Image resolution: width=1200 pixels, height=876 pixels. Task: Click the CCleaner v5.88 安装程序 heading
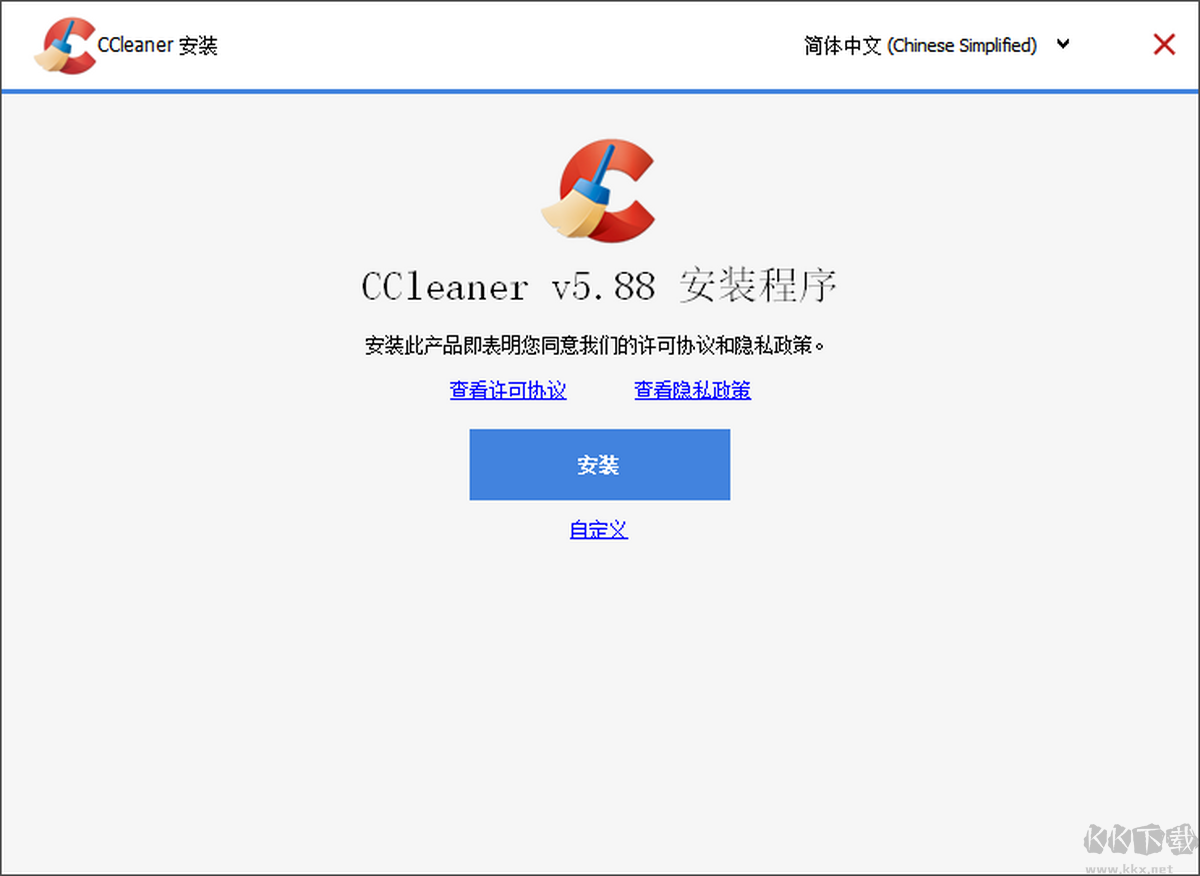click(x=599, y=287)
